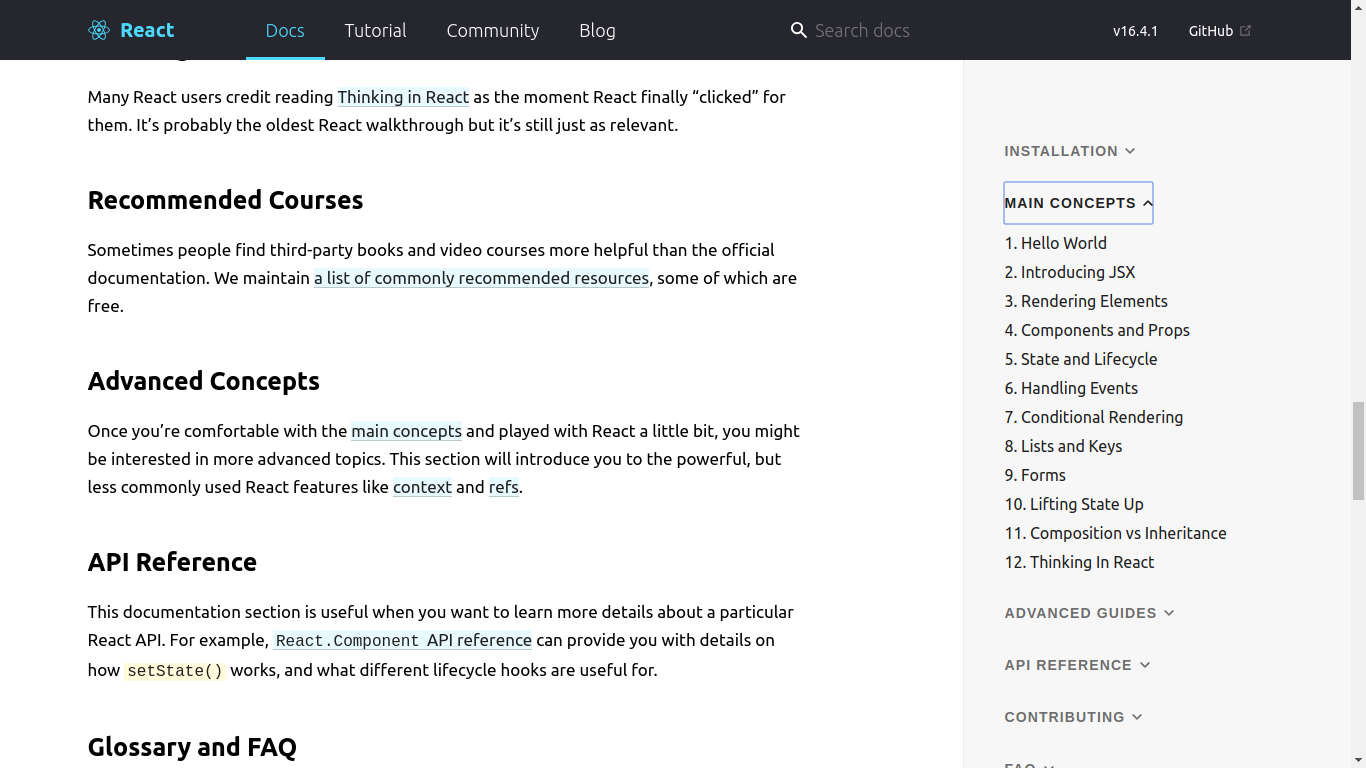Open the Lifting State Up page
Image resolution: width=1366 pixels, height=768 pixels.
point(1074,504)
